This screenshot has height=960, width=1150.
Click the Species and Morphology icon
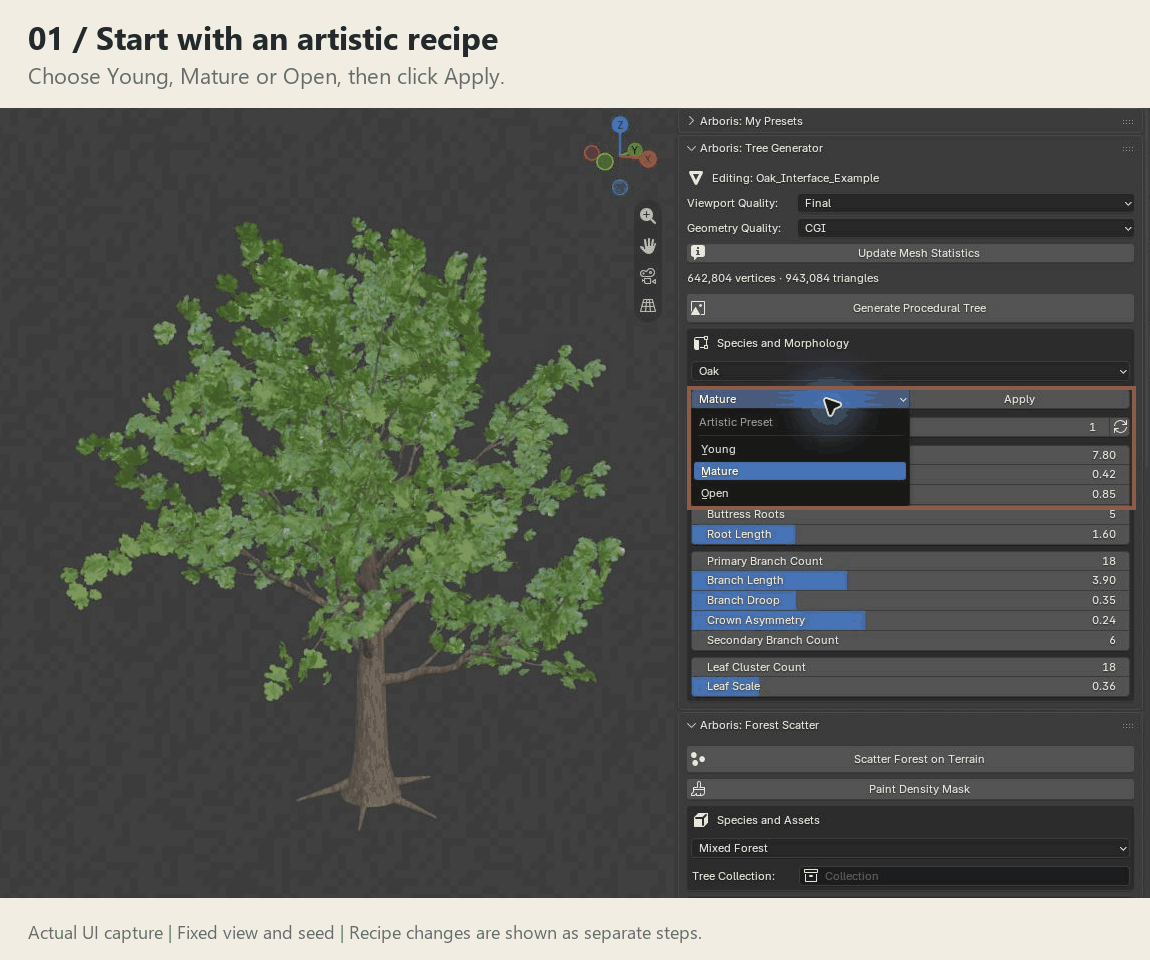point(700,343)
